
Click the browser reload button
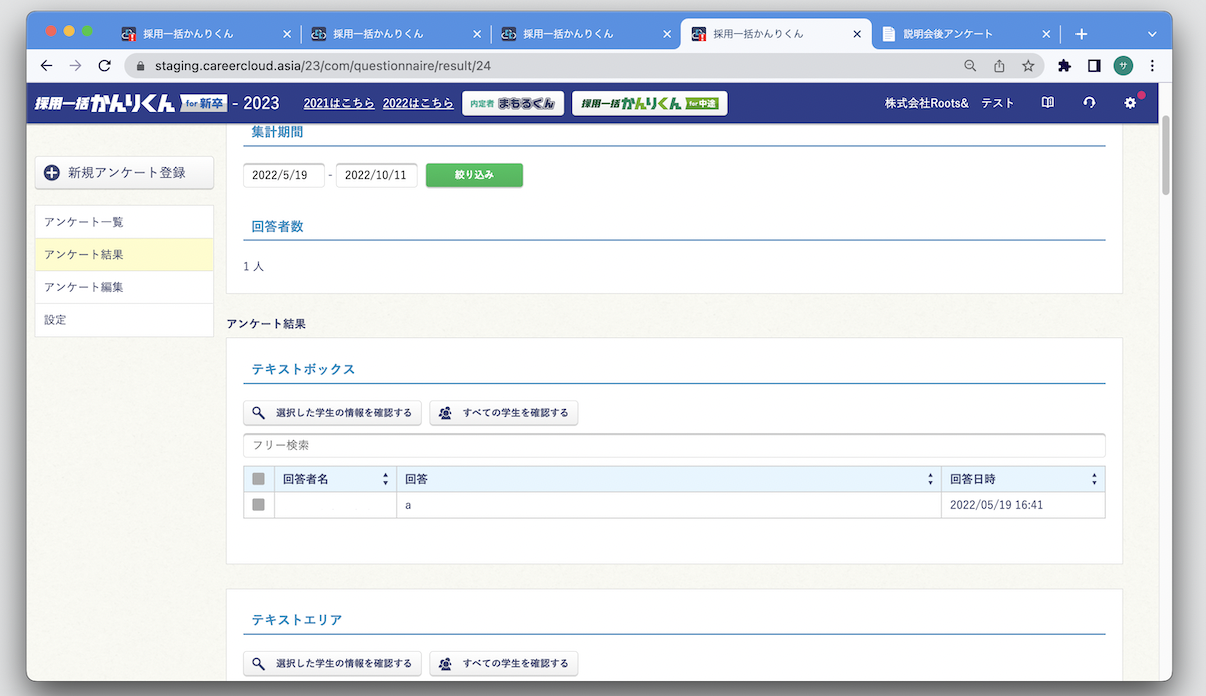click(105, 66)
